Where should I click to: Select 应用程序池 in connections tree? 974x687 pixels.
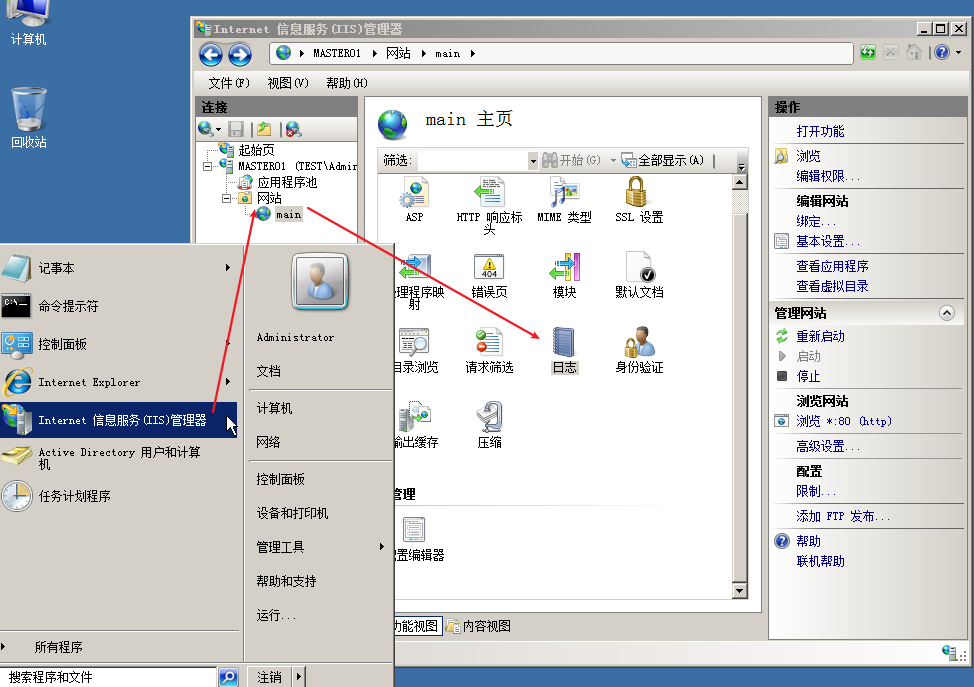coord(287,183)
